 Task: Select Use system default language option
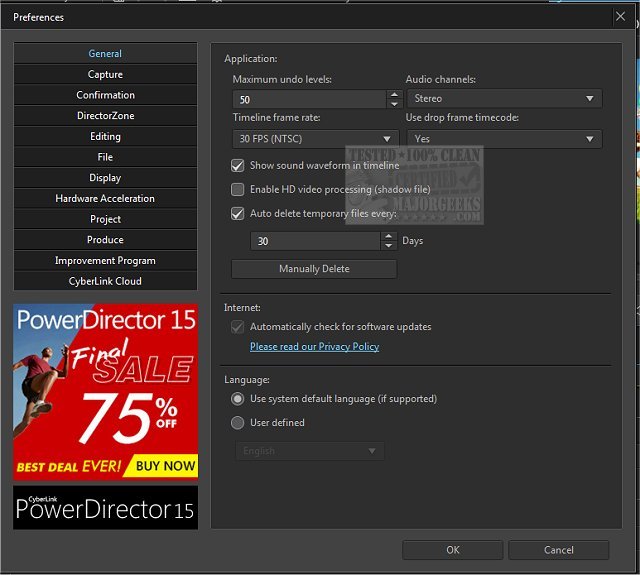point(238,399)
